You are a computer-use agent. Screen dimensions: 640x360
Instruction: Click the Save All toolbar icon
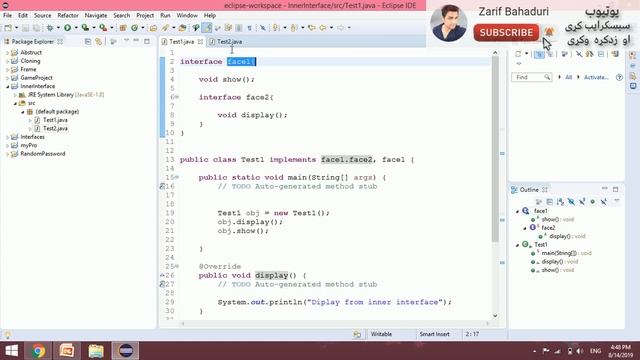point(36,28)
